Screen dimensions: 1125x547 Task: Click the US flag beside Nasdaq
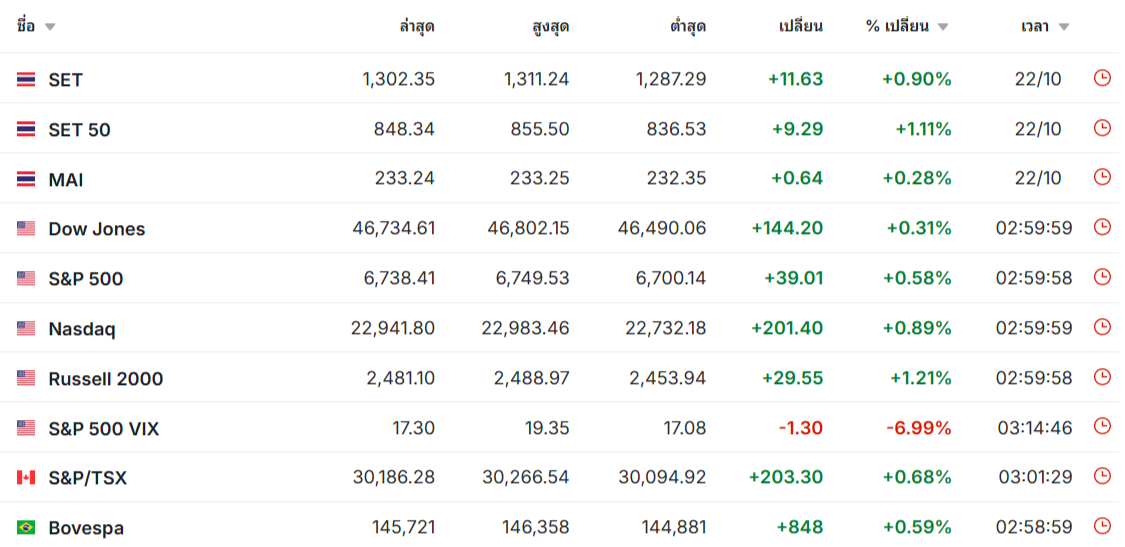[26, 329]
